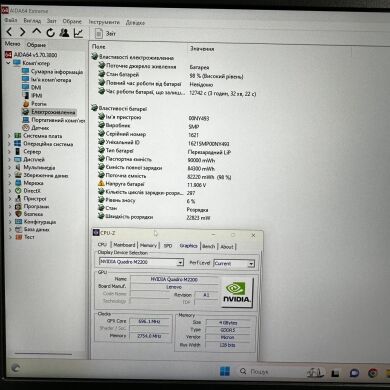
Task: Expand the Операційна система node
Action: tap(9, 144)
